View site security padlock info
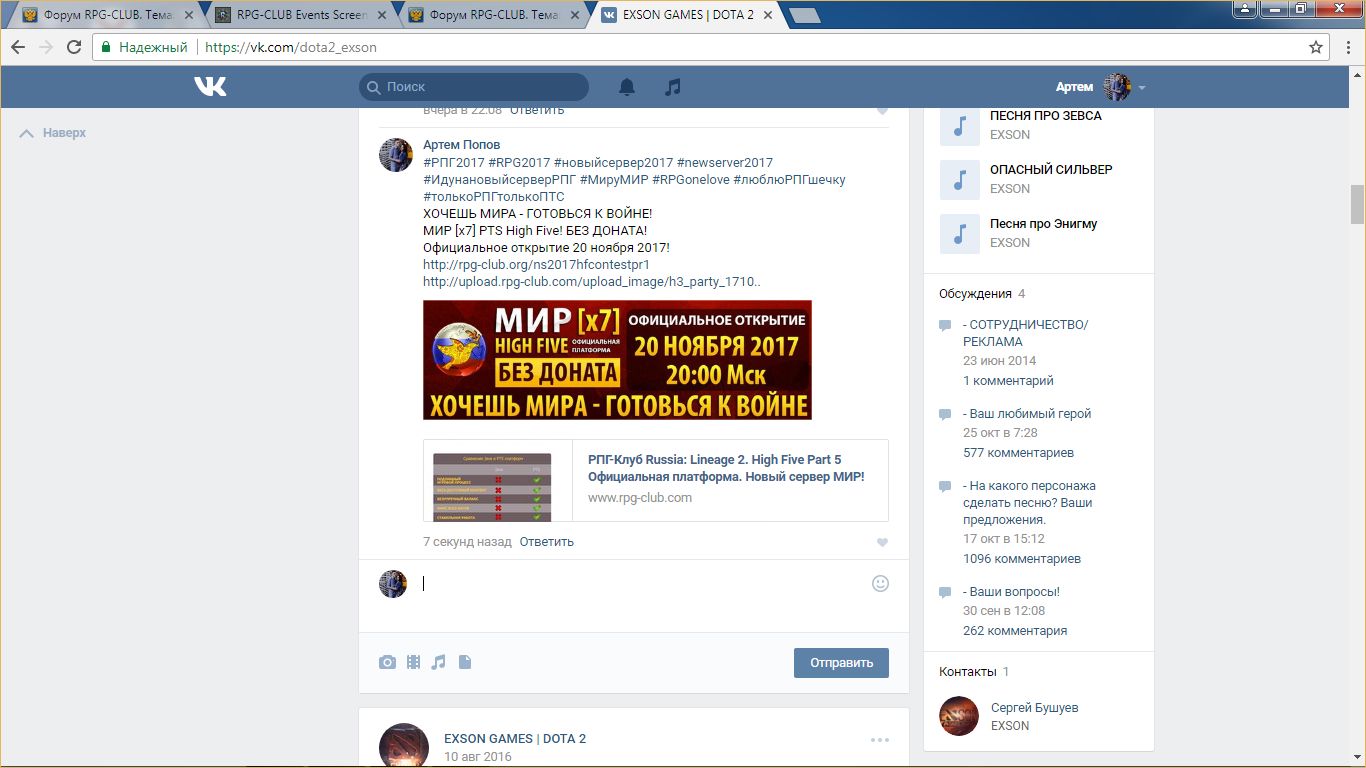 click(107, 47)
